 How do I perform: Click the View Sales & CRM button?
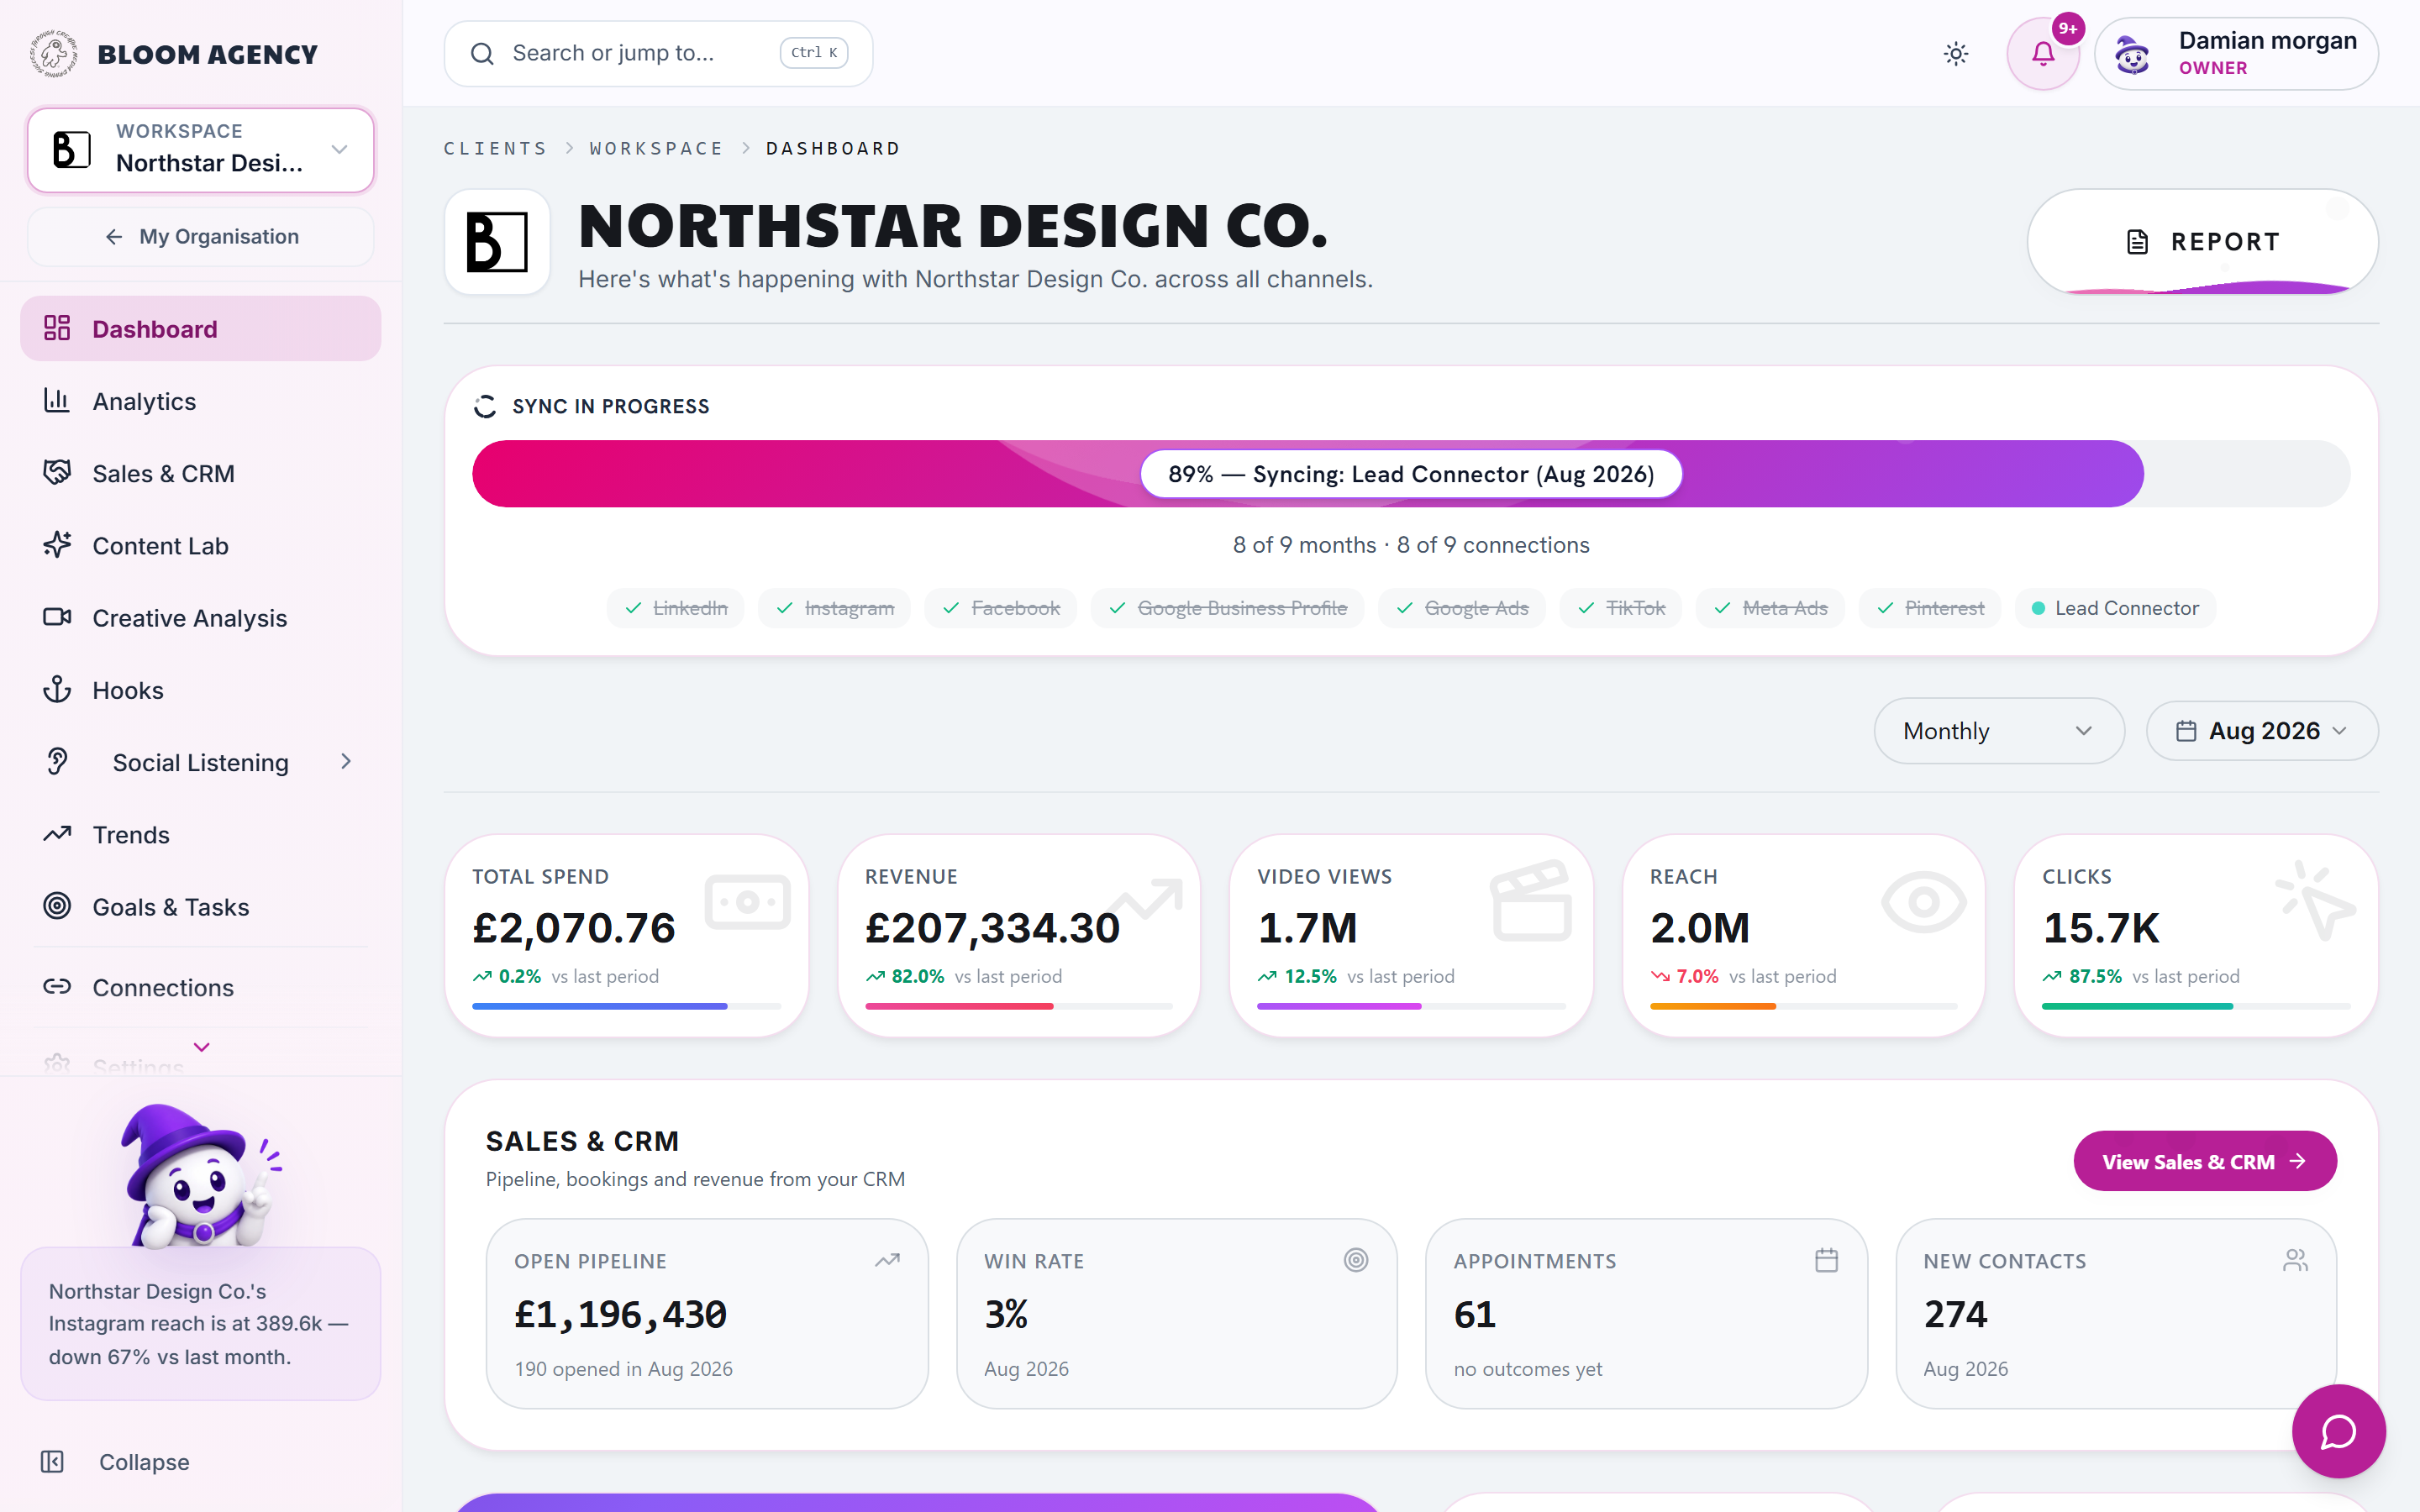coord(2204,1161)
